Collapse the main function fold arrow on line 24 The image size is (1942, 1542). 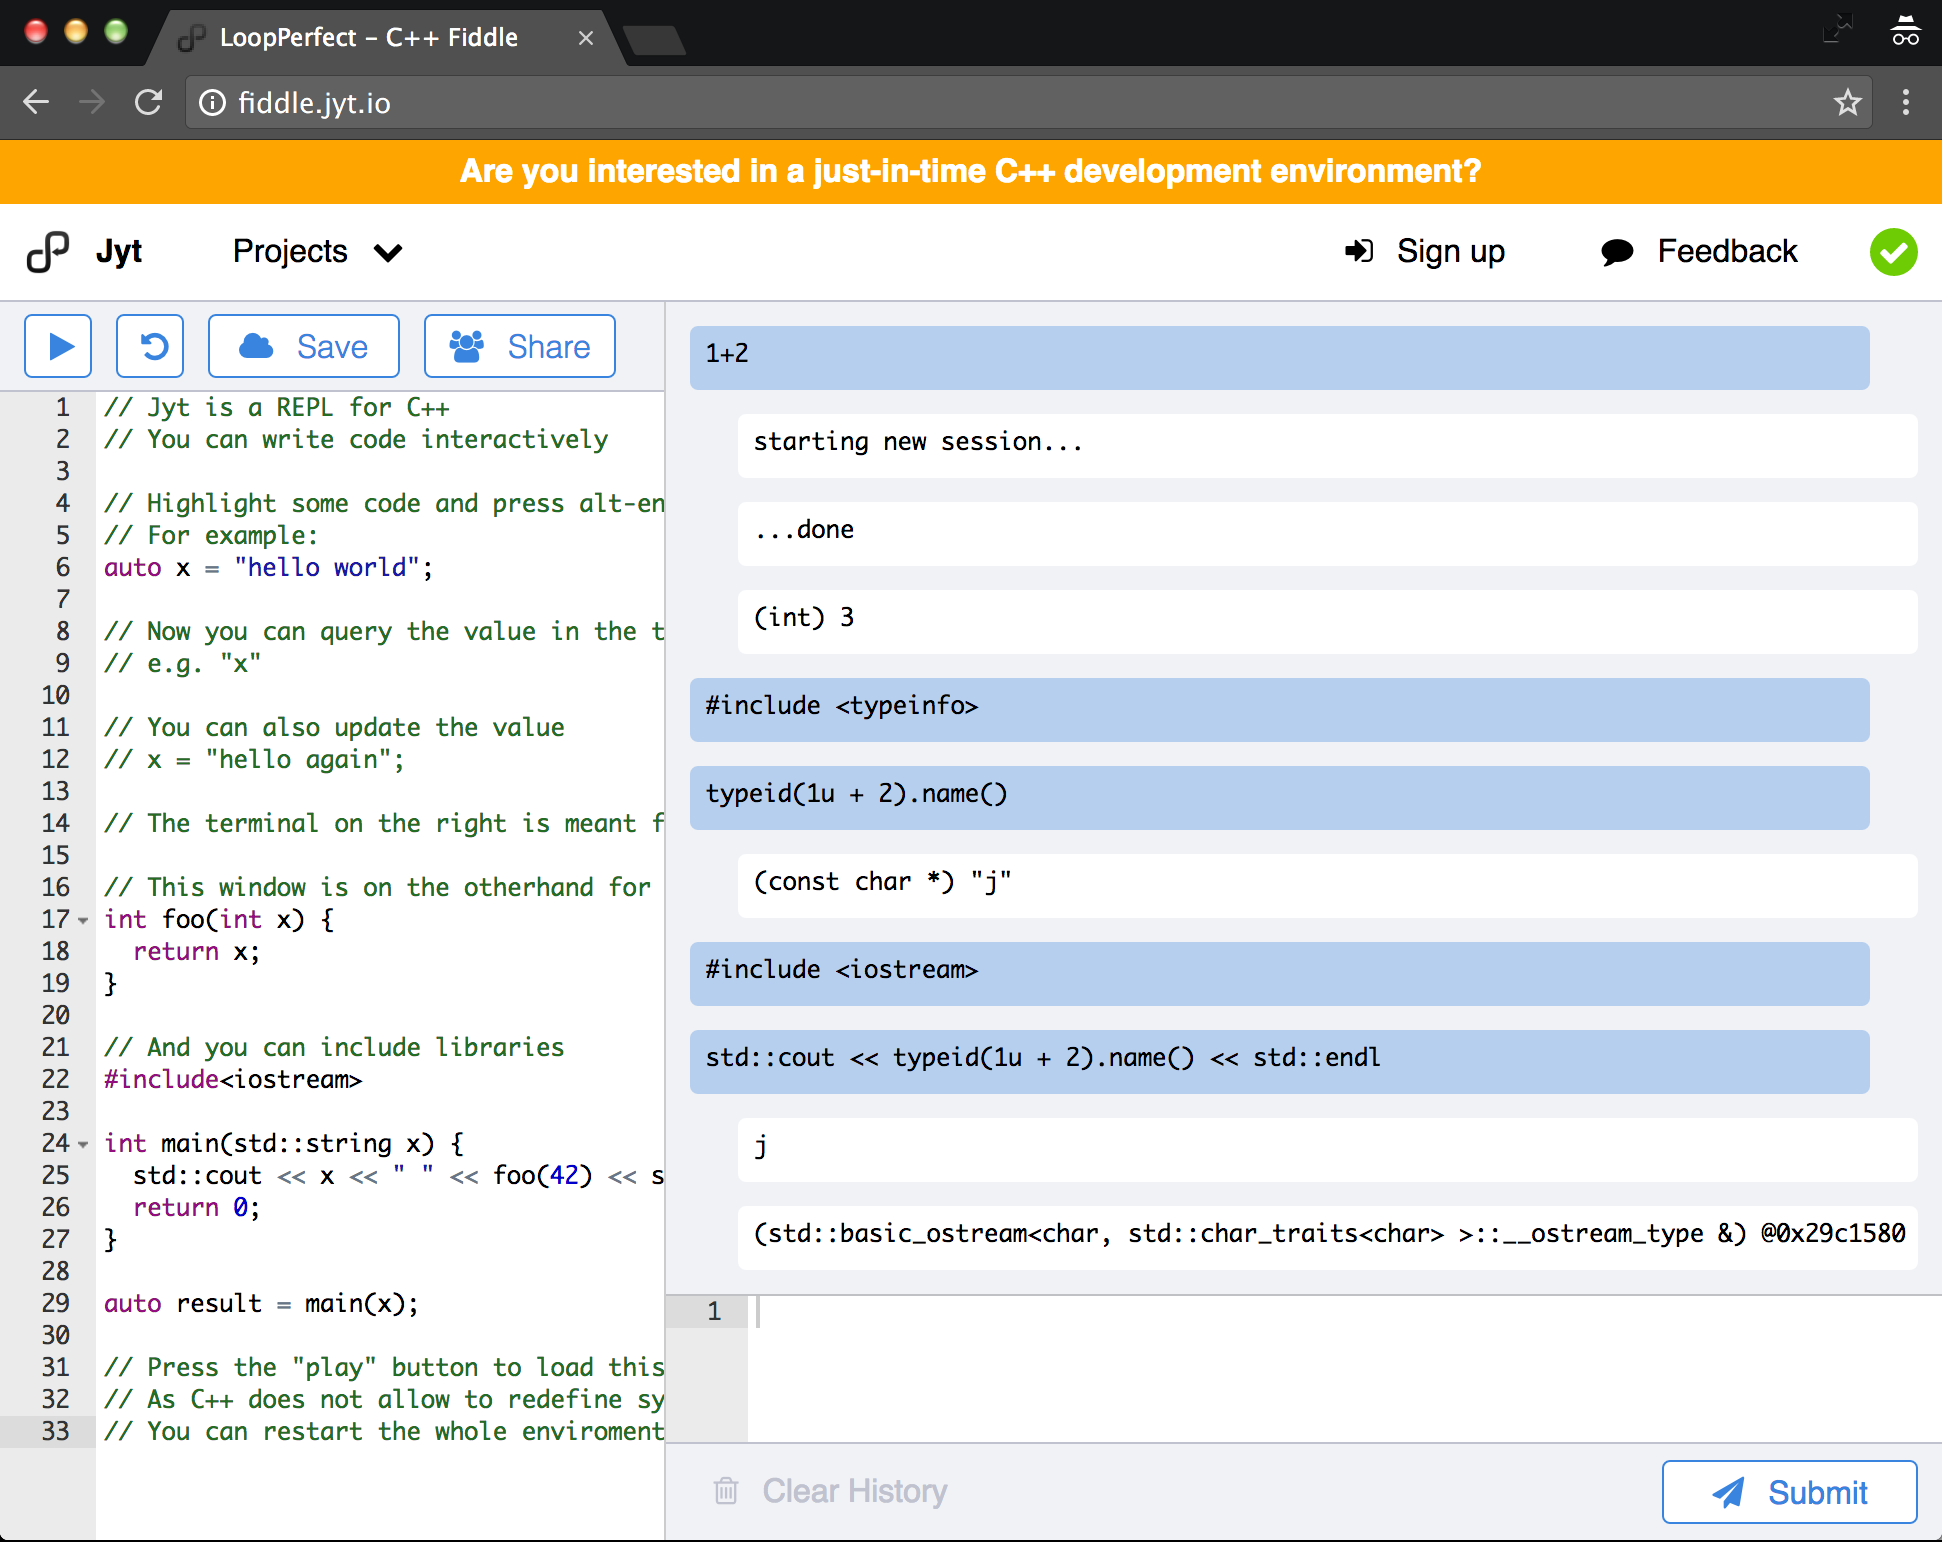83,1144
